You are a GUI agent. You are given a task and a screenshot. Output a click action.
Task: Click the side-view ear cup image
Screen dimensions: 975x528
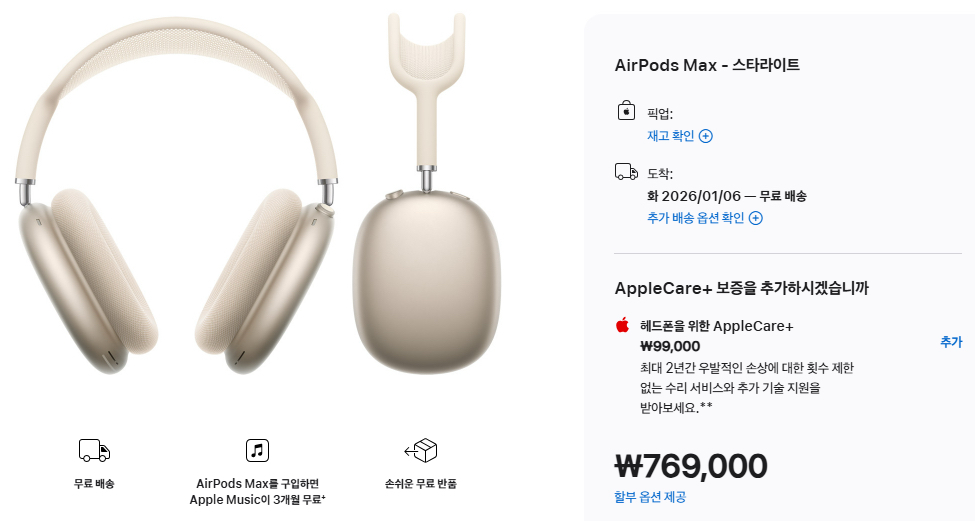pos(427,193)
